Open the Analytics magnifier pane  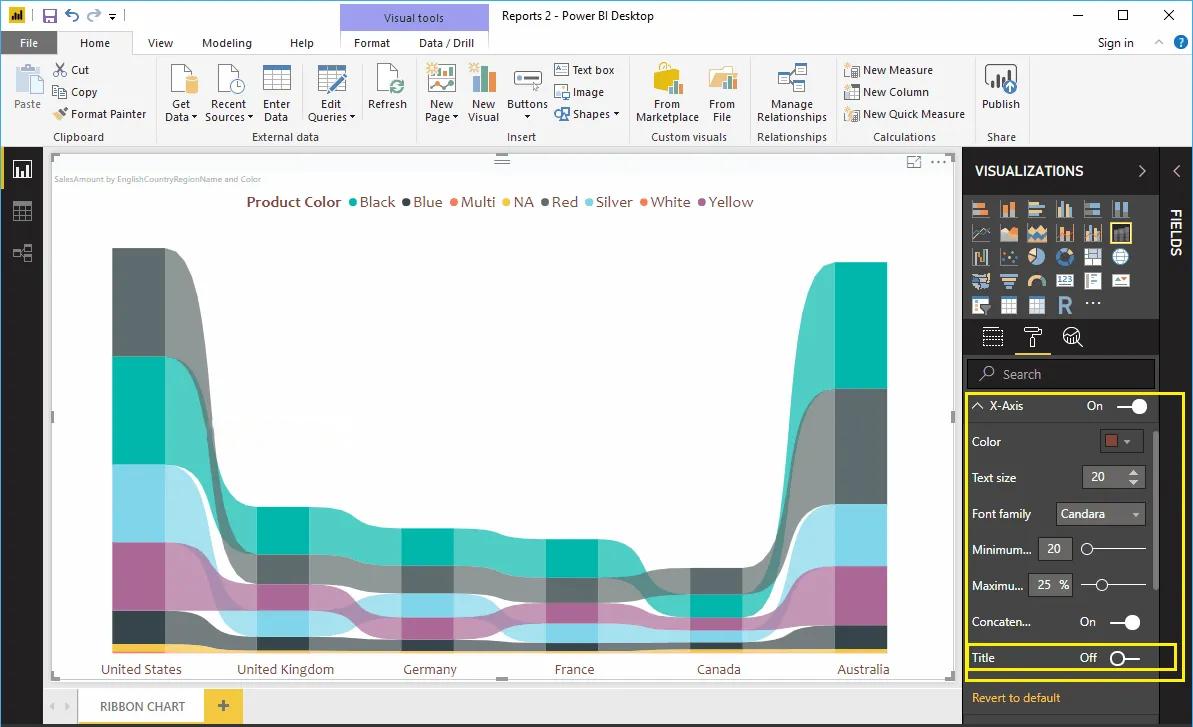pos(1072,337)
